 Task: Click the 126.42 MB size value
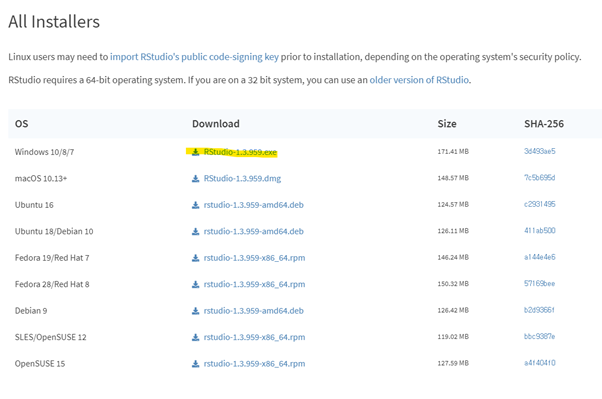pyautogui.click(x=453, y=310)
